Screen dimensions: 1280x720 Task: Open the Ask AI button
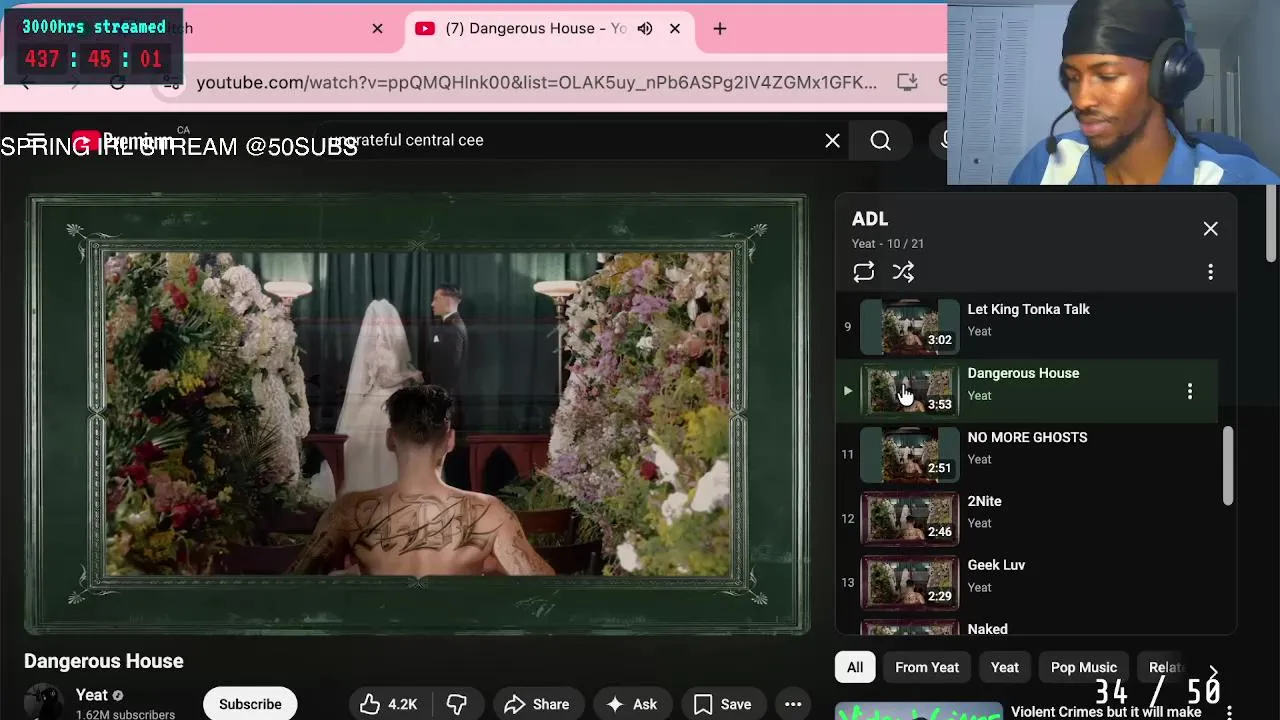(632, 704)
